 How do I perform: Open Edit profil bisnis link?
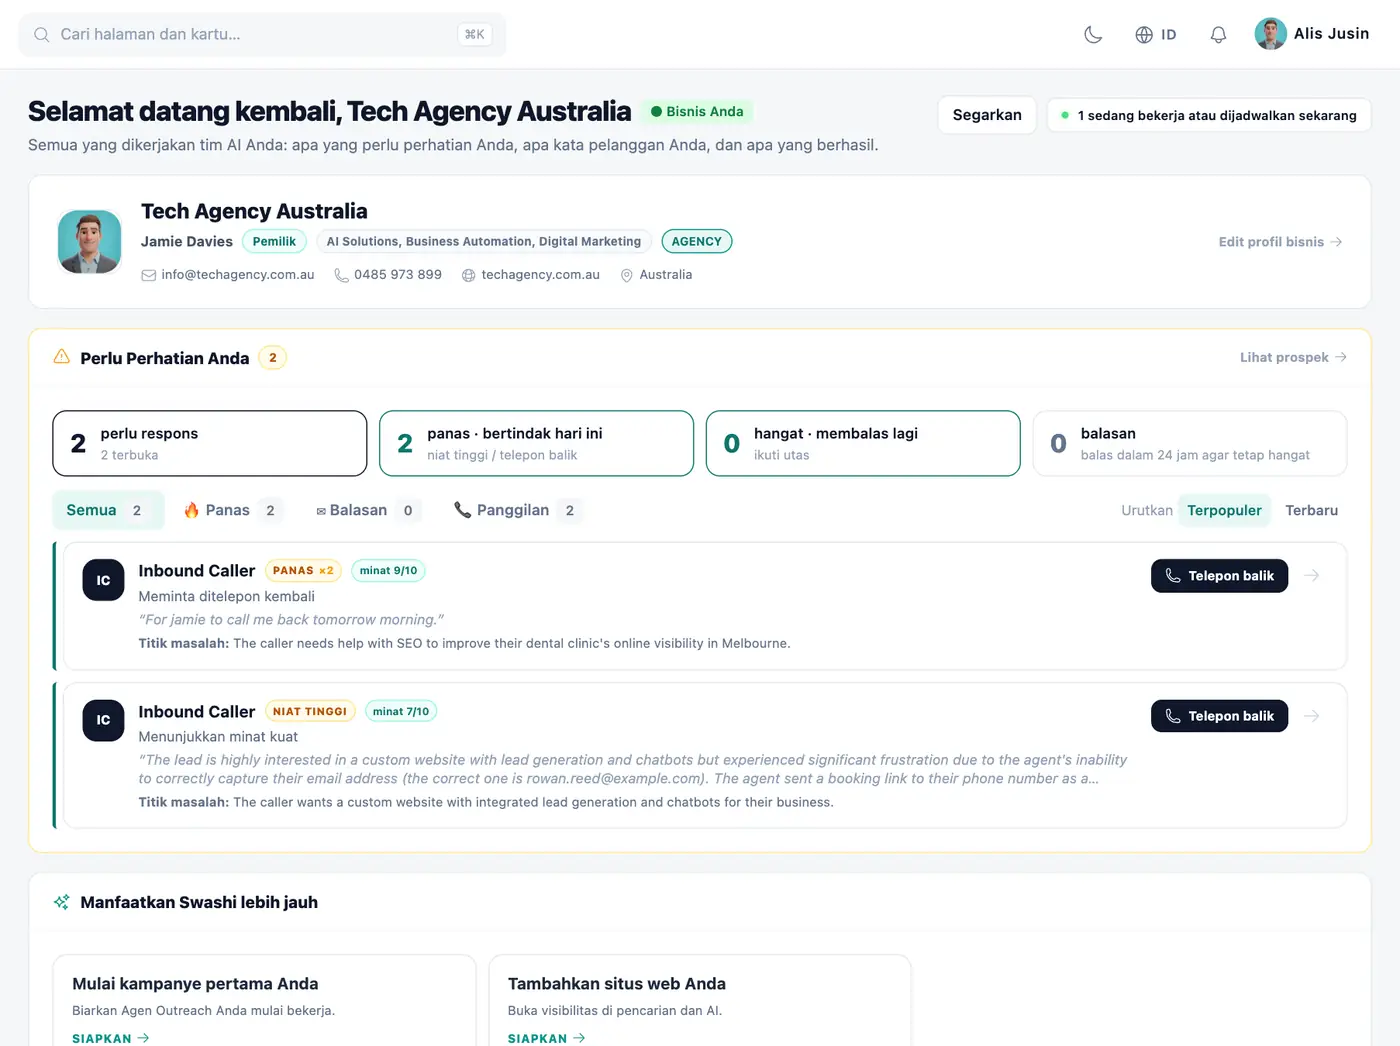pyautogui.click(x=1280, y=242)
